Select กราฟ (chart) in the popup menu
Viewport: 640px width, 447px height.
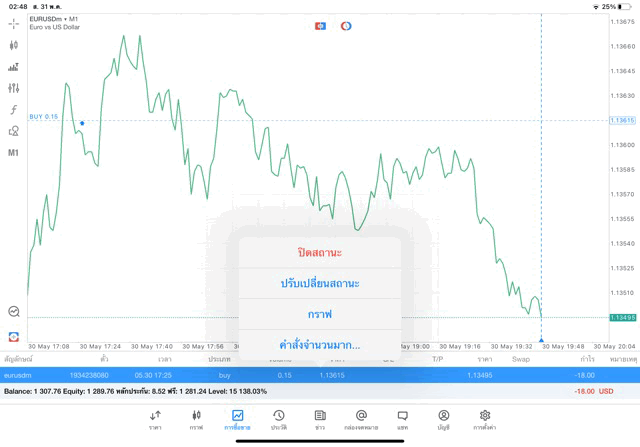coord(320,314)
